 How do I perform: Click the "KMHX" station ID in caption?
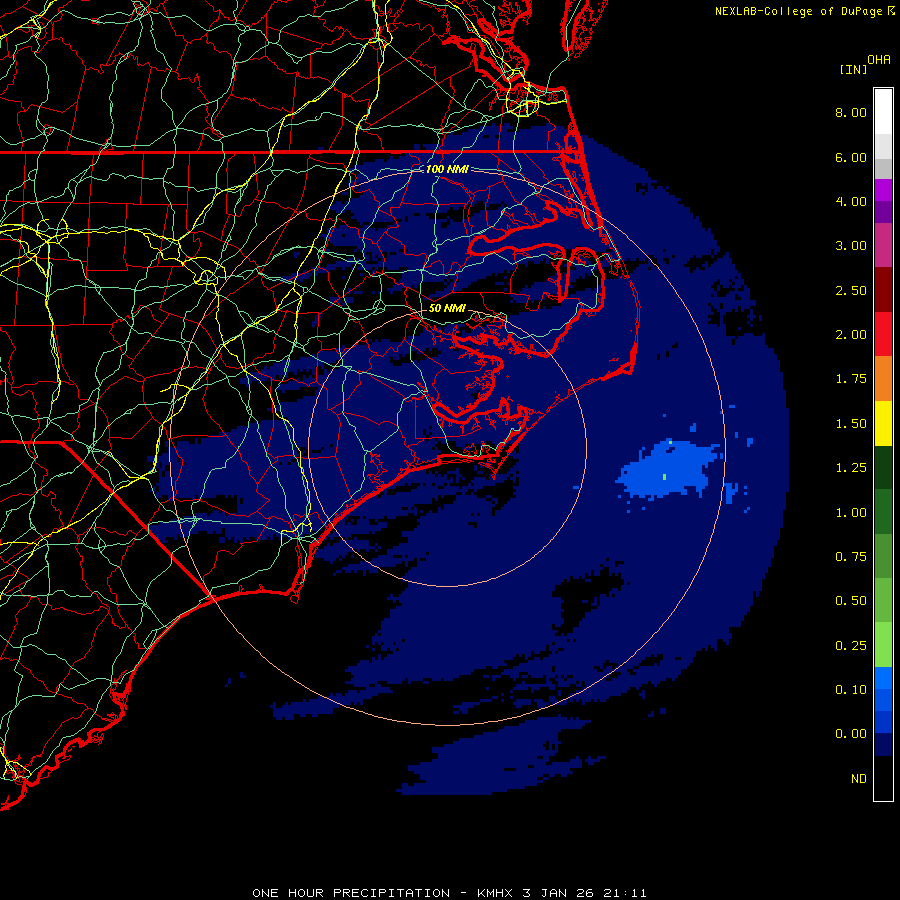[495, 893]
